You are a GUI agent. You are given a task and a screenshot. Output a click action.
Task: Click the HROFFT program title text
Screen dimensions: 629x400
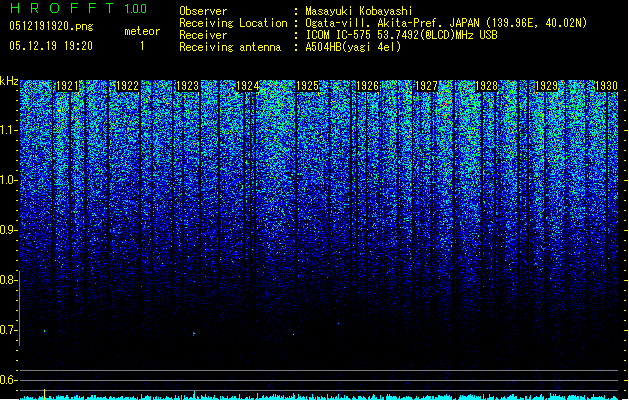[62, 8]
